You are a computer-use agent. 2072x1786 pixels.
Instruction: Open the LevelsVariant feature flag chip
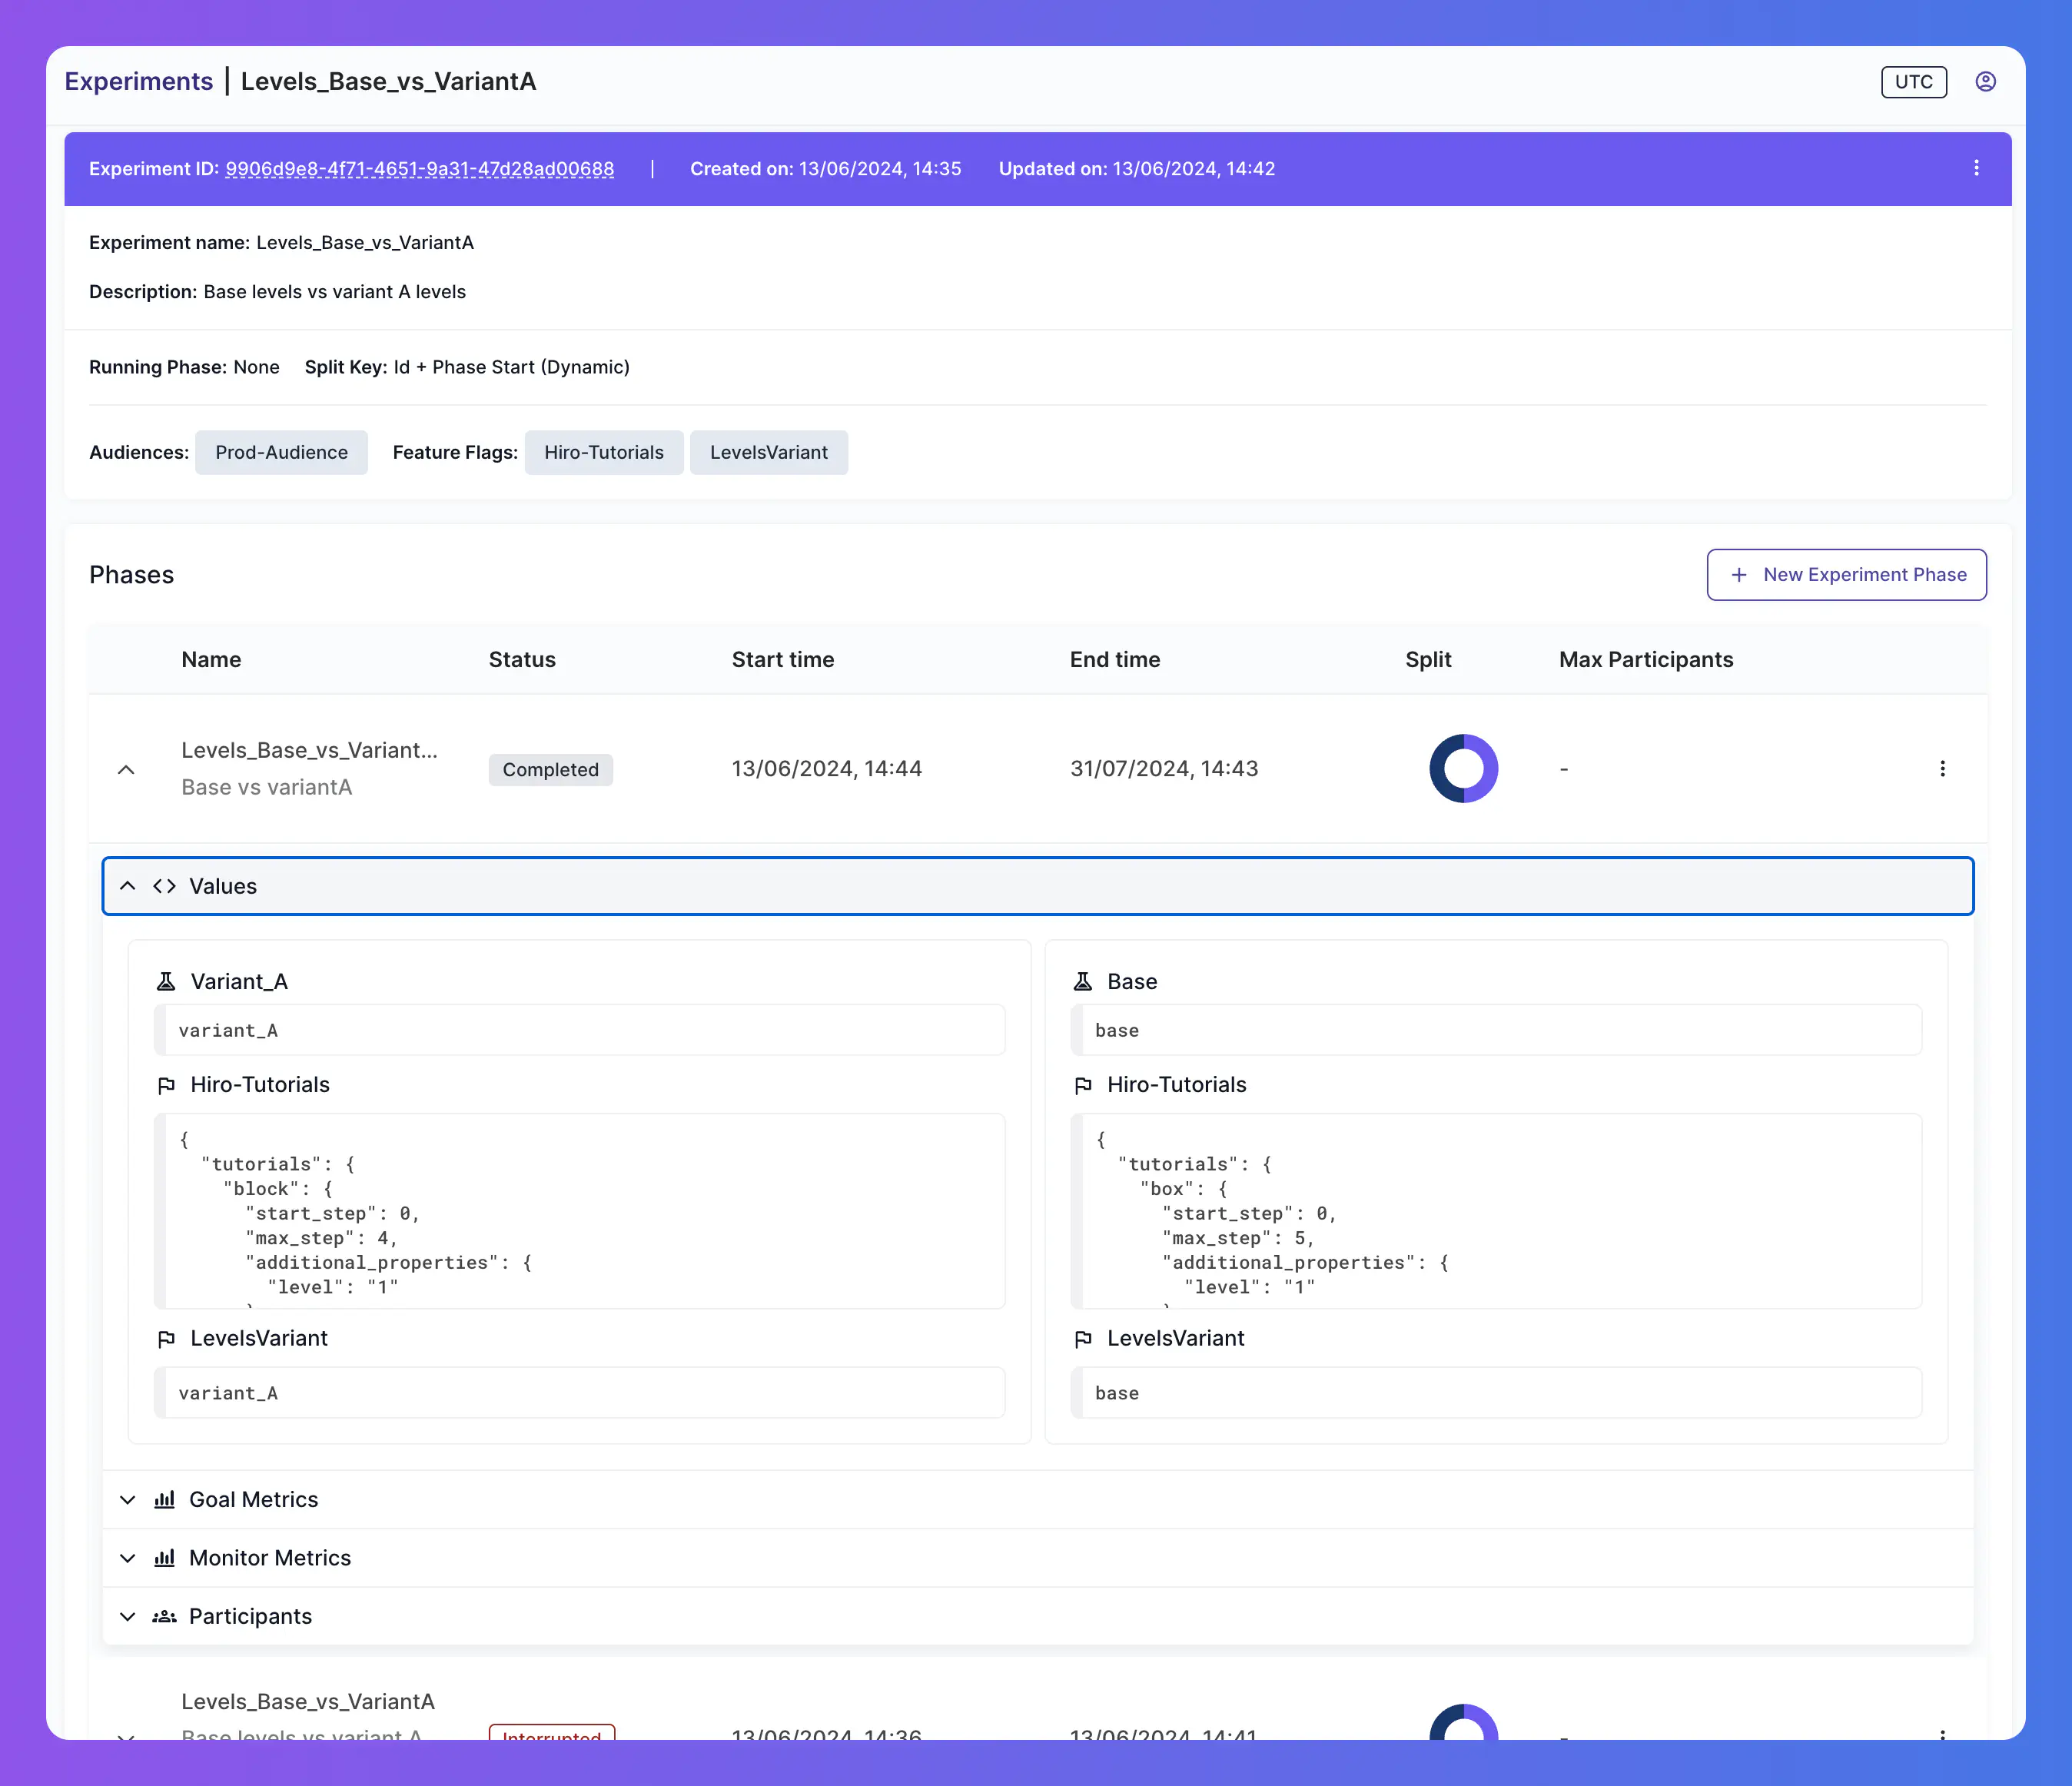(x=769, y=453)
